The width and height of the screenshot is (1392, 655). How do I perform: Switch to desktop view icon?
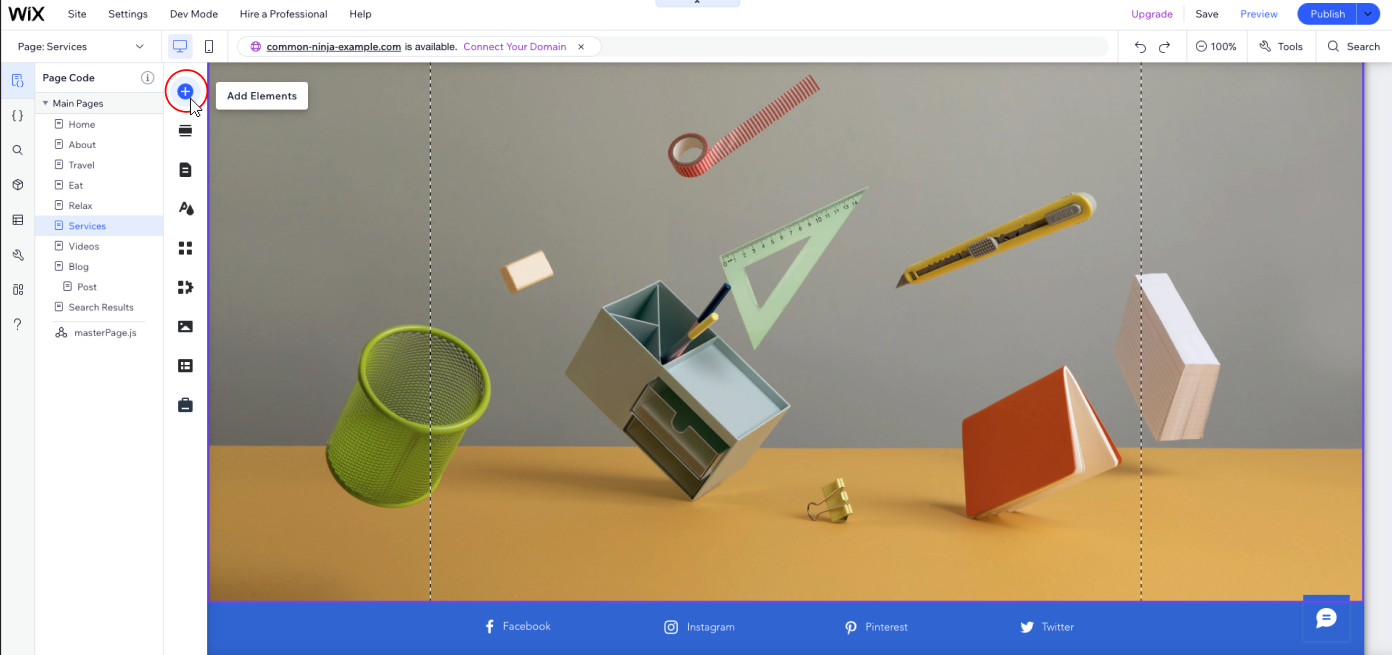click(x=180, y=47)
